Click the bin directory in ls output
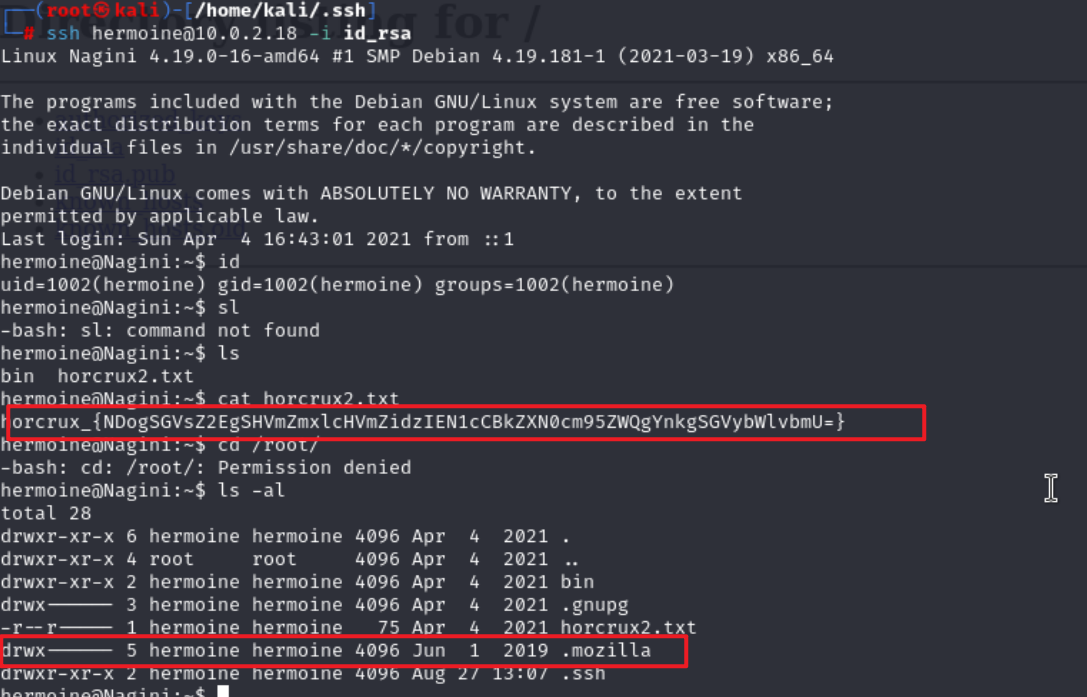Screen dimensions: 1087x697 (17, 376)
